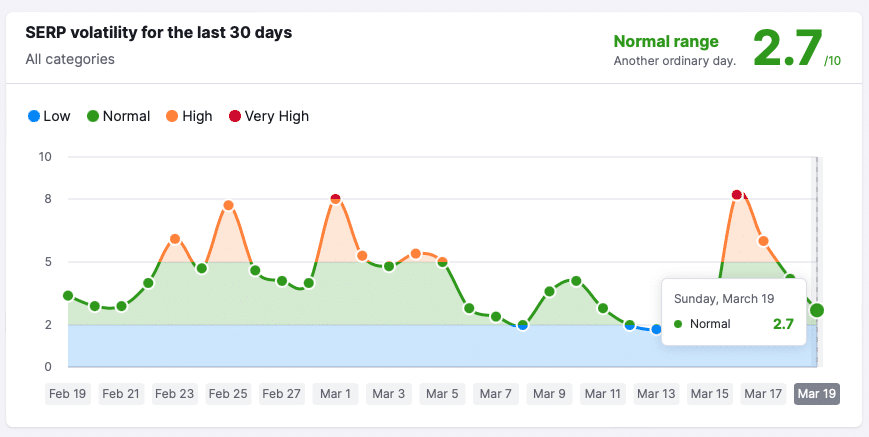
Task: Click the blue low point near Mar 8
Action: coord(522,325)
